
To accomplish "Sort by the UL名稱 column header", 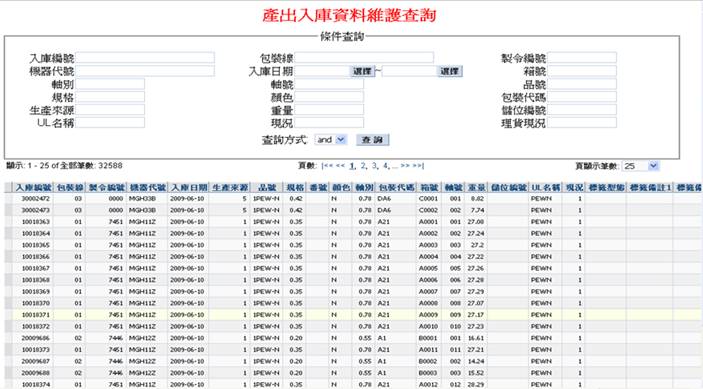I will [x=546, y=187].
